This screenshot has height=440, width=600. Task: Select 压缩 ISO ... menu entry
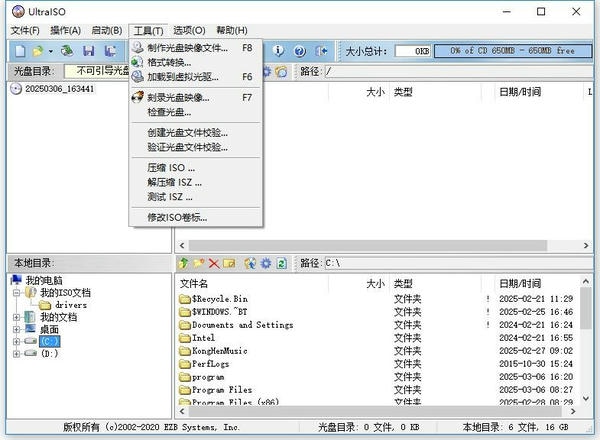196,168
